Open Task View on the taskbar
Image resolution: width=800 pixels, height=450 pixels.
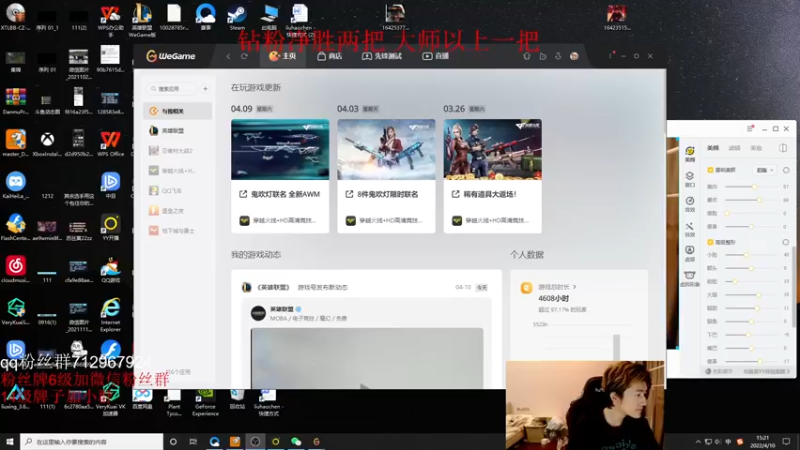[x=193, y=441]
